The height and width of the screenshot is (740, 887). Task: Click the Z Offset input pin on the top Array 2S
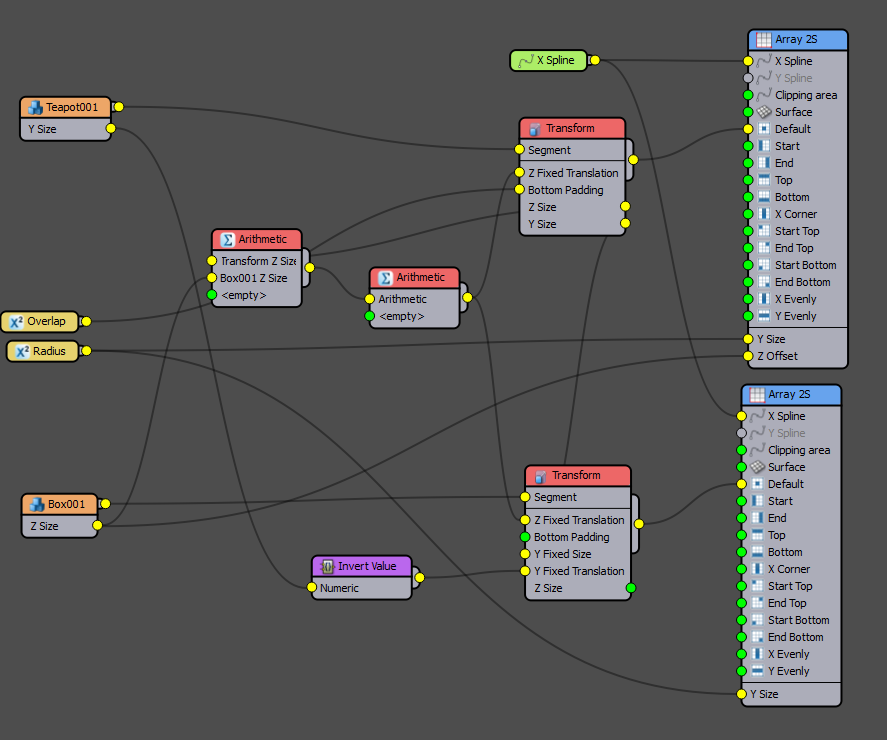(747, 355)
